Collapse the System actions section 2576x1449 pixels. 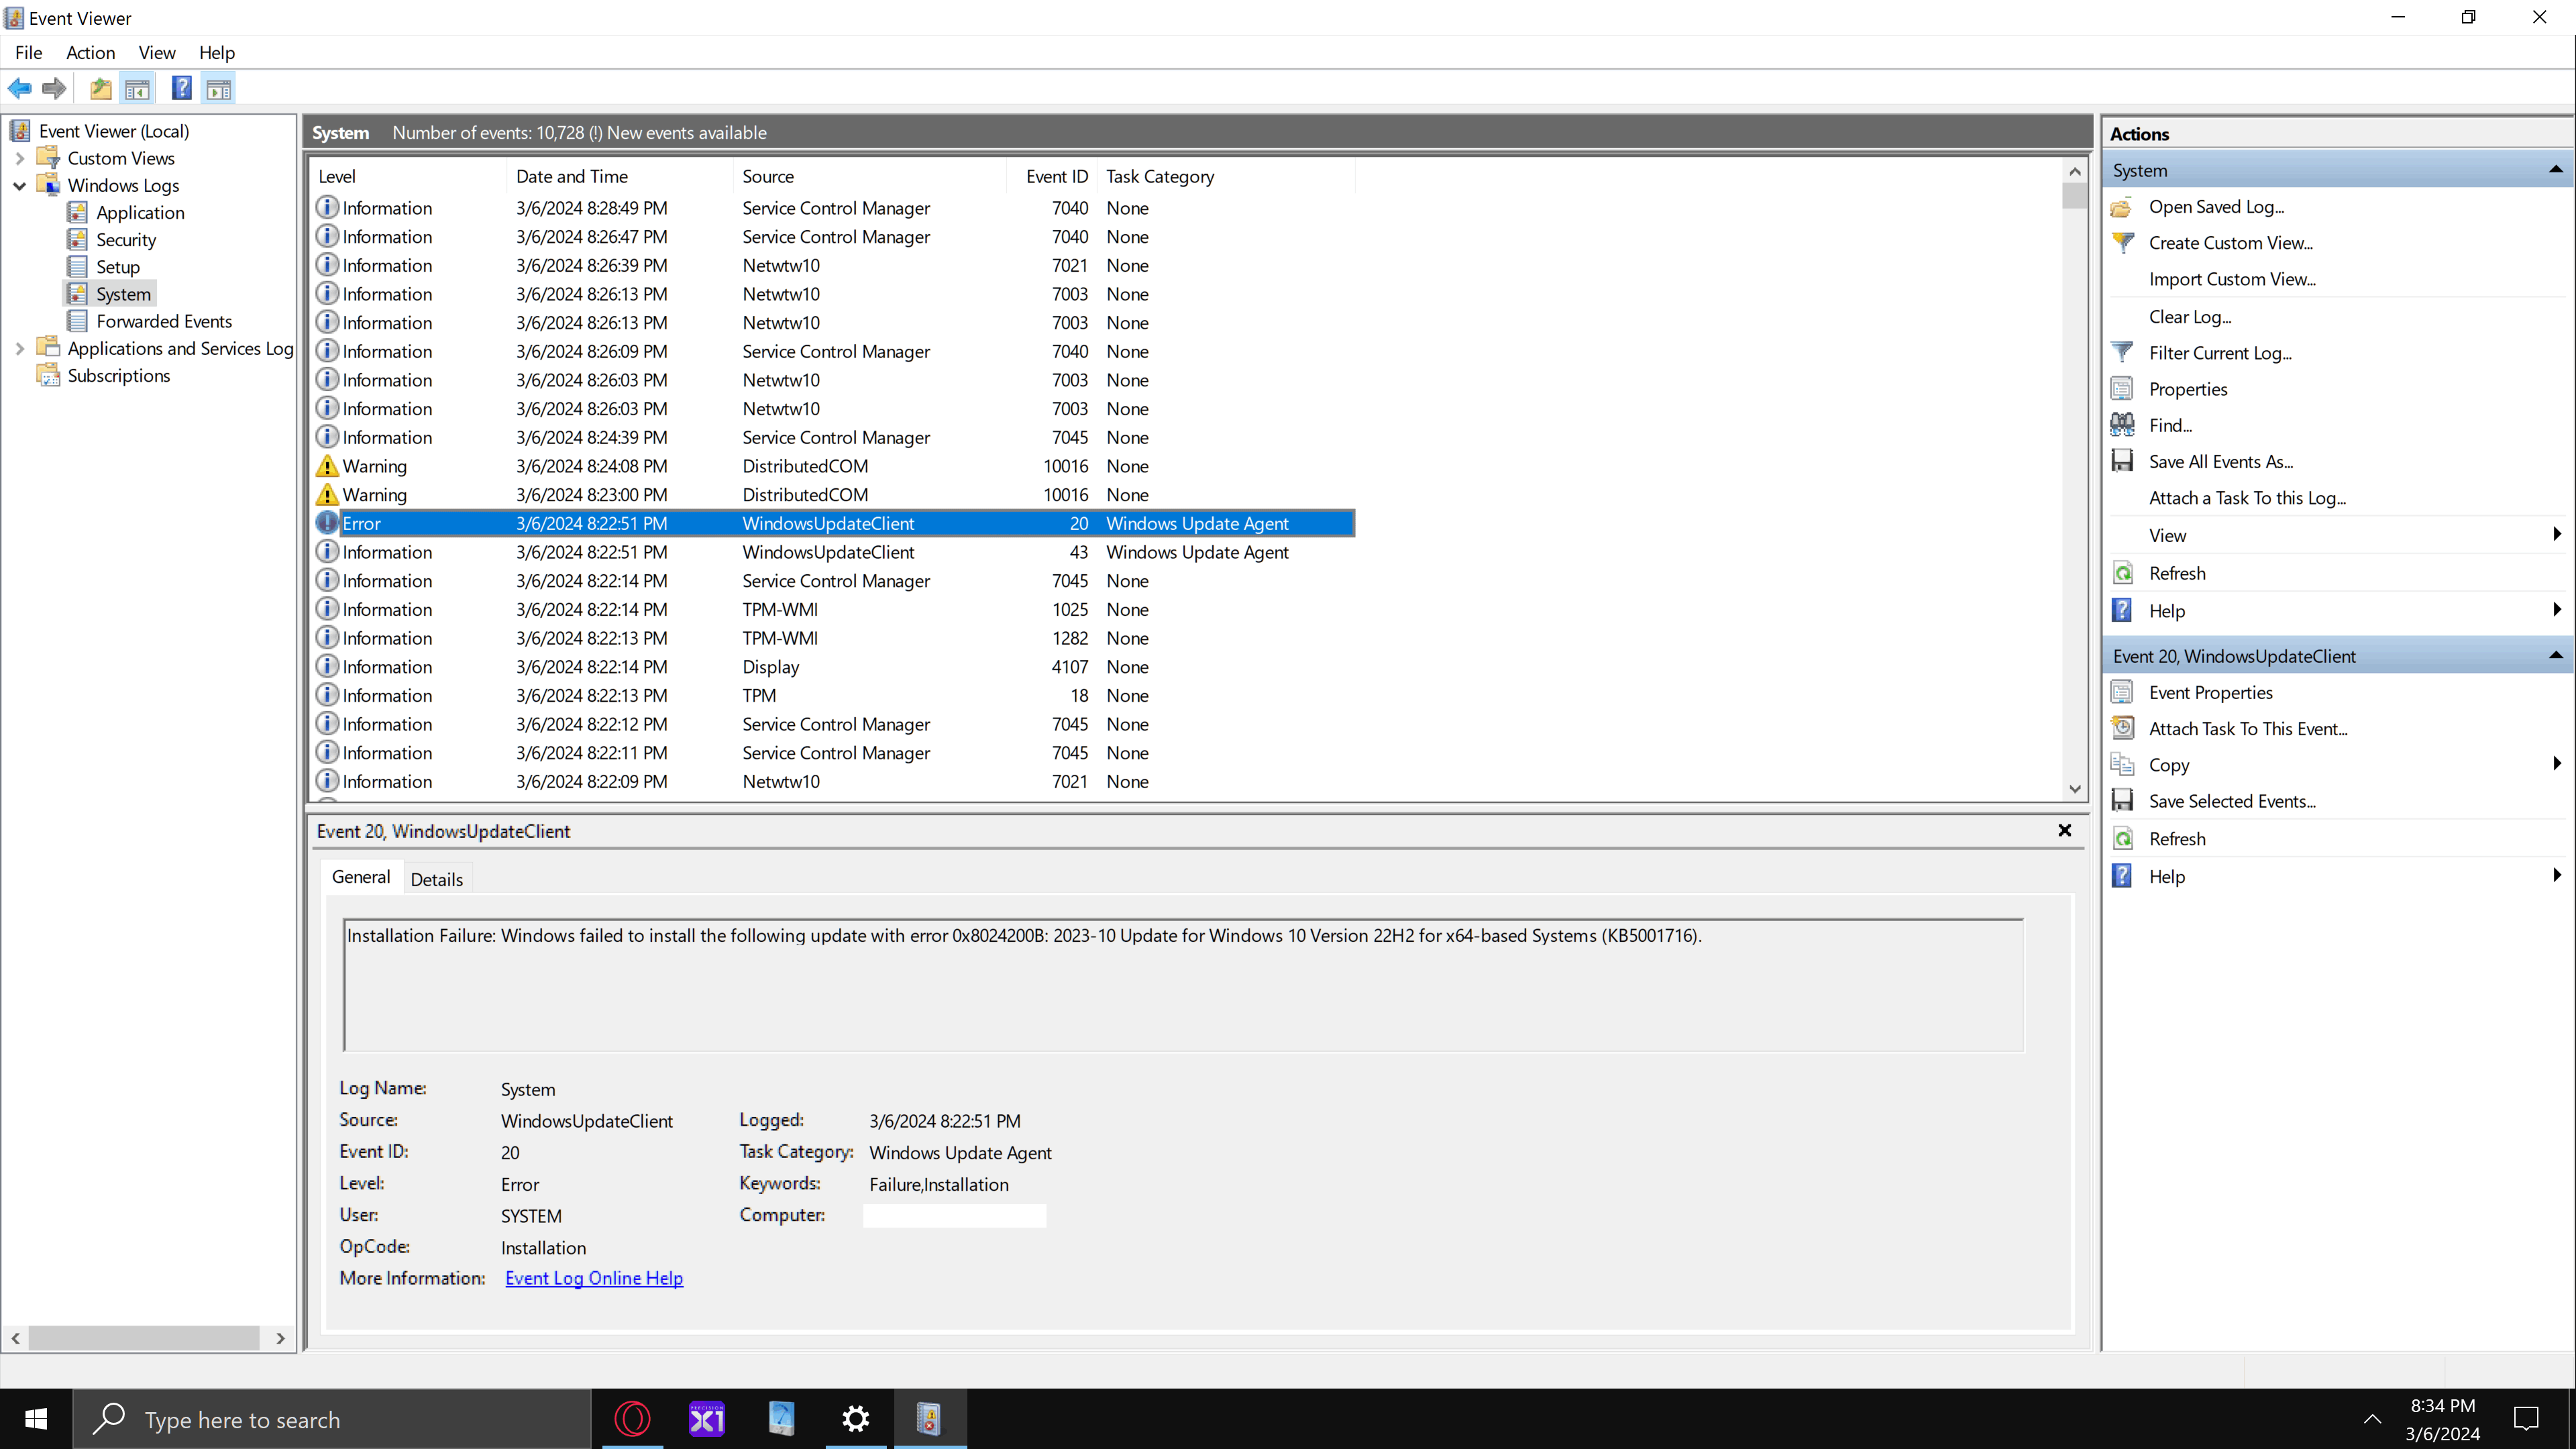[x=2555, y=170]
